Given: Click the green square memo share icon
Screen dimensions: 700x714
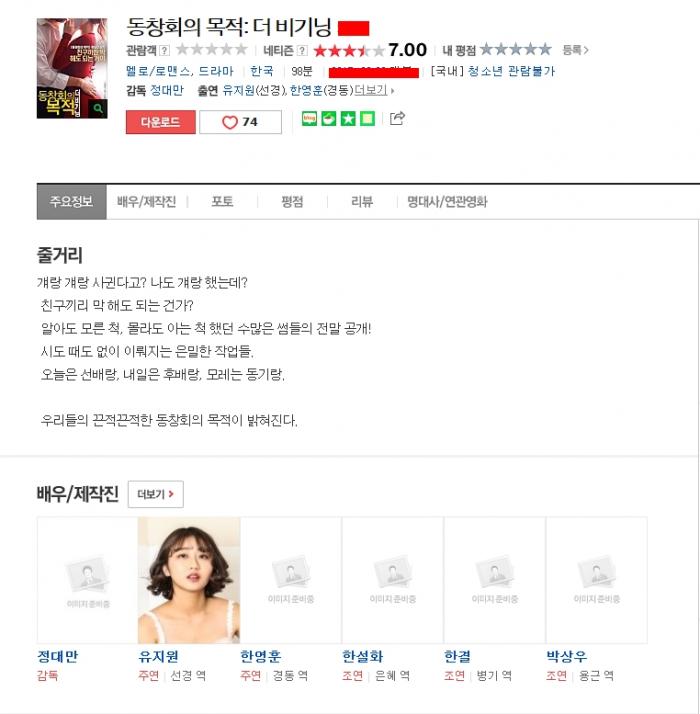Looking at the screenshot, I should click(x=368, y=119).
